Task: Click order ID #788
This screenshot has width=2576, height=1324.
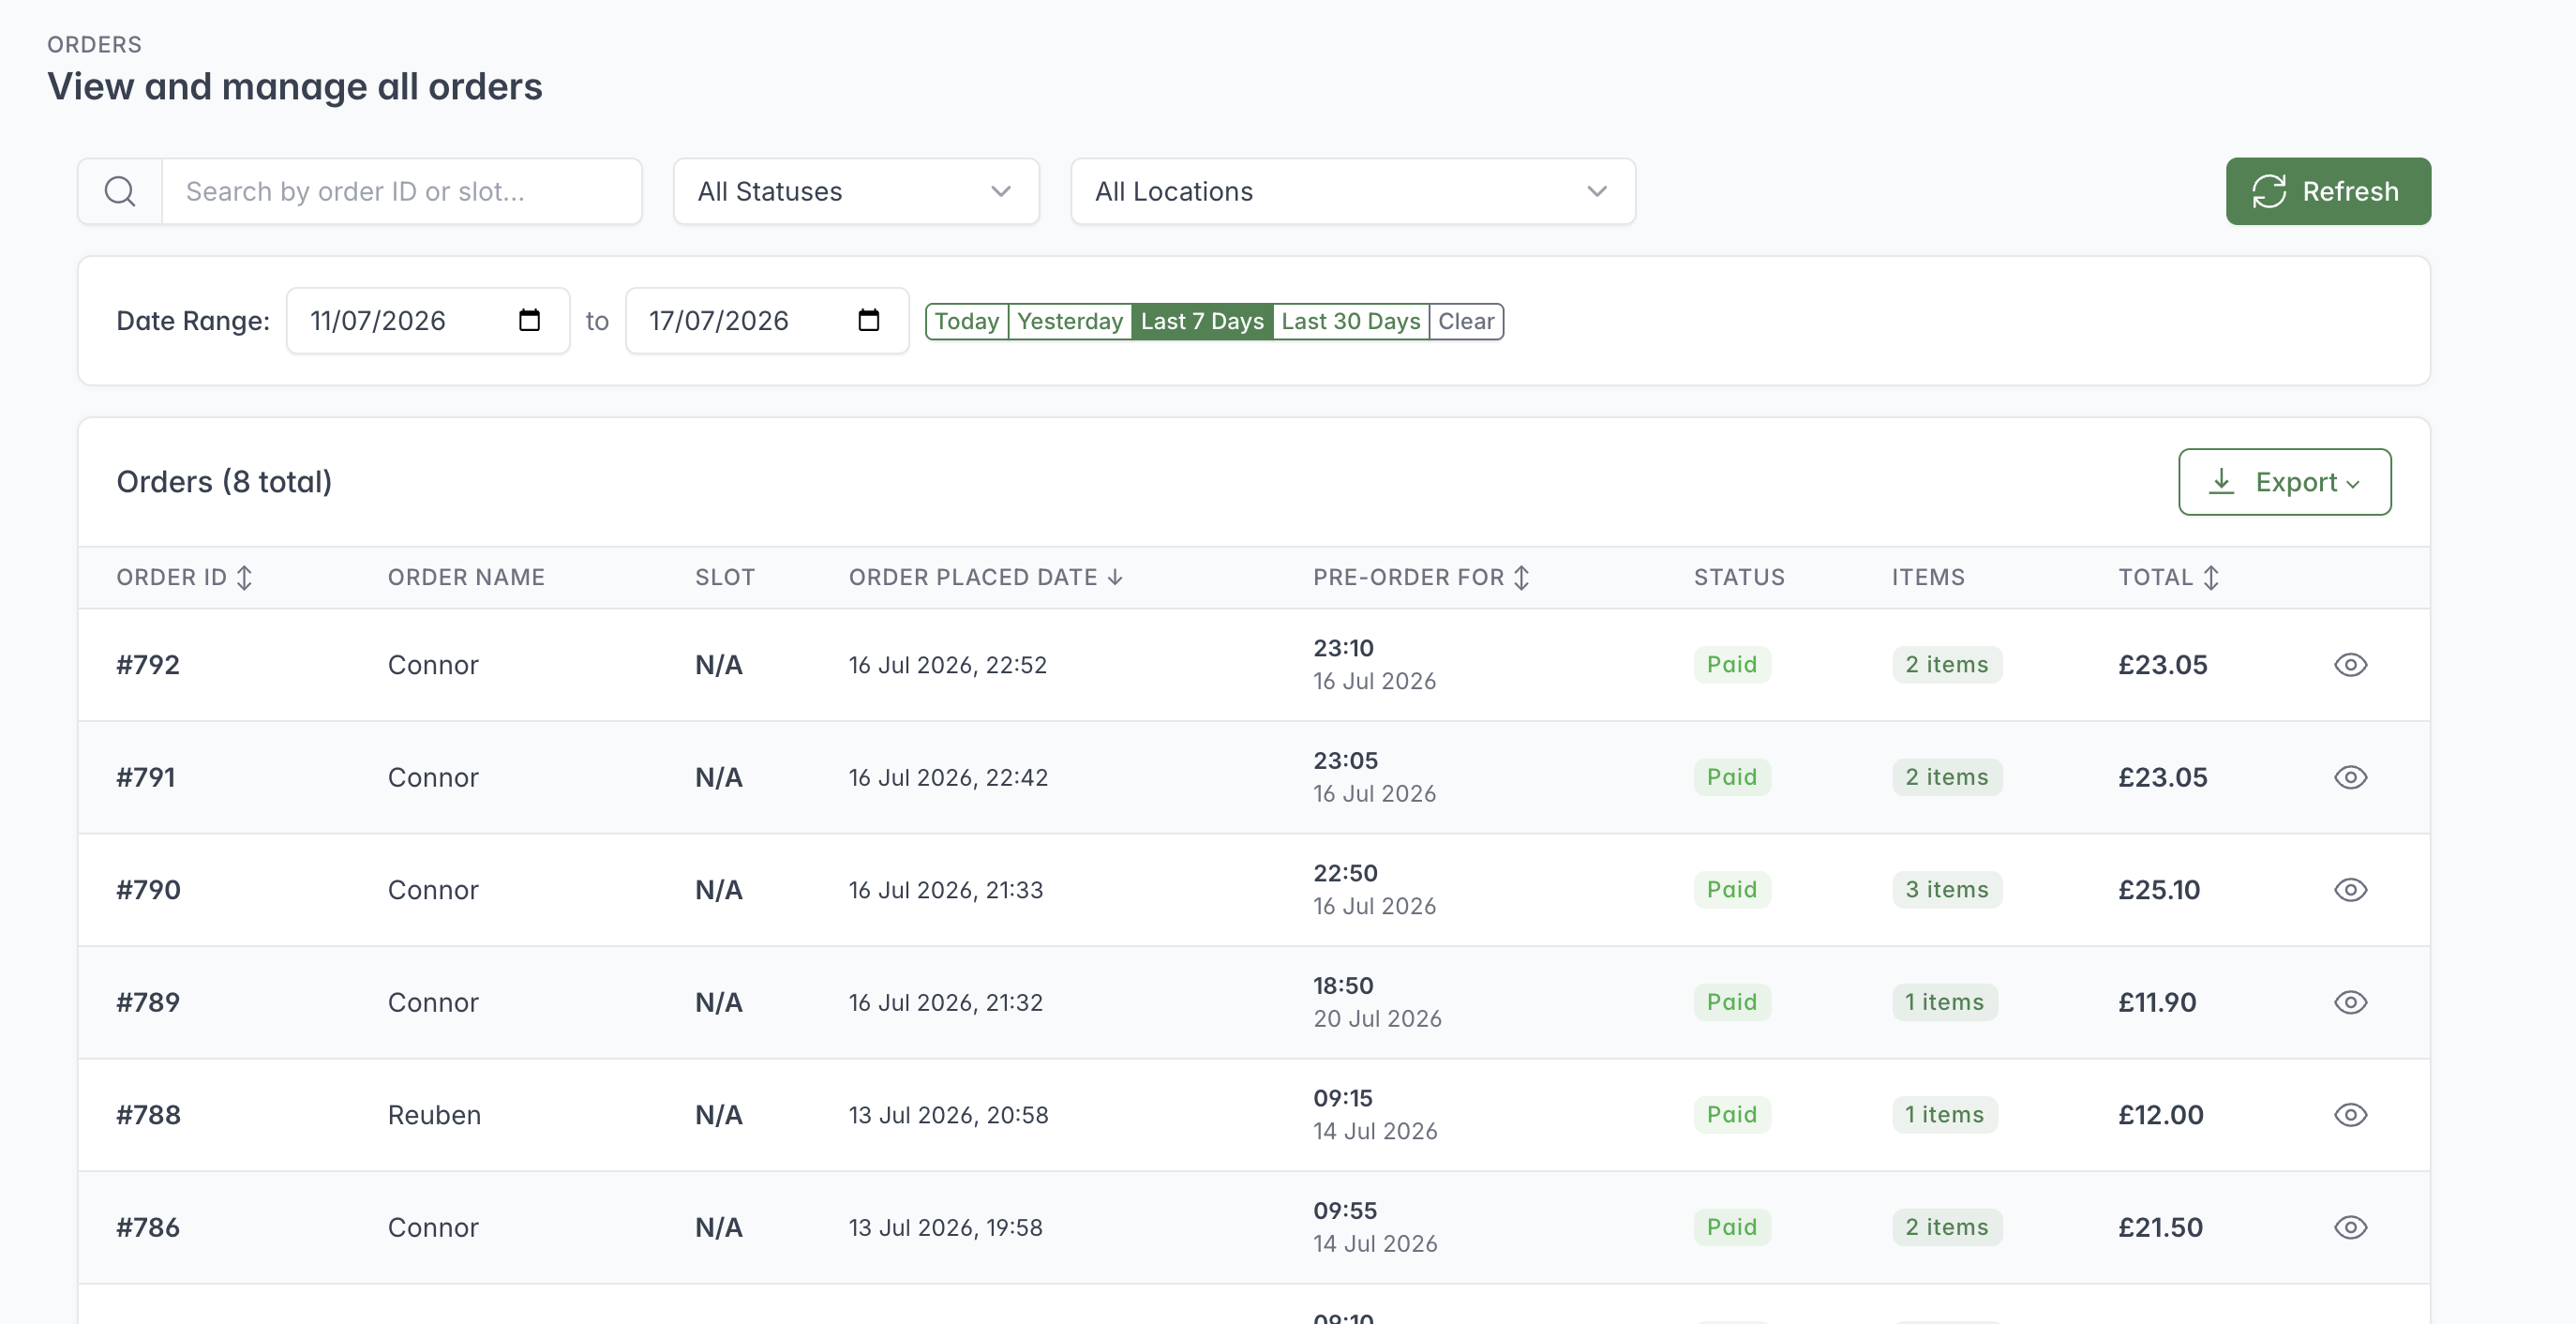Action: [148, 1114]
